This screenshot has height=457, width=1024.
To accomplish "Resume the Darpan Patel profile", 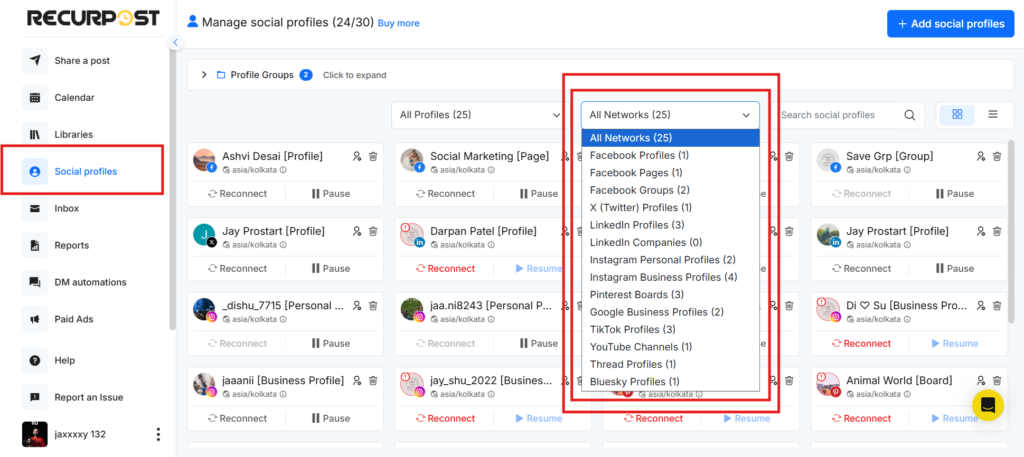I will click(x=539, y=268).
